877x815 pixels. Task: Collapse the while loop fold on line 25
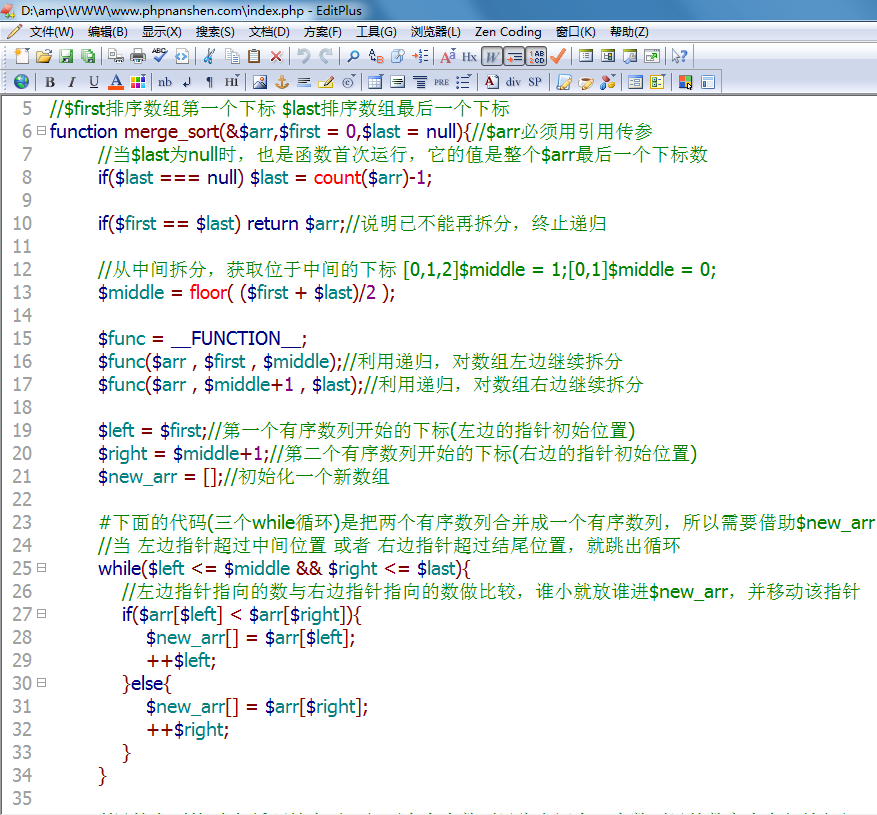pyautogui.click(x=41, y=568)
